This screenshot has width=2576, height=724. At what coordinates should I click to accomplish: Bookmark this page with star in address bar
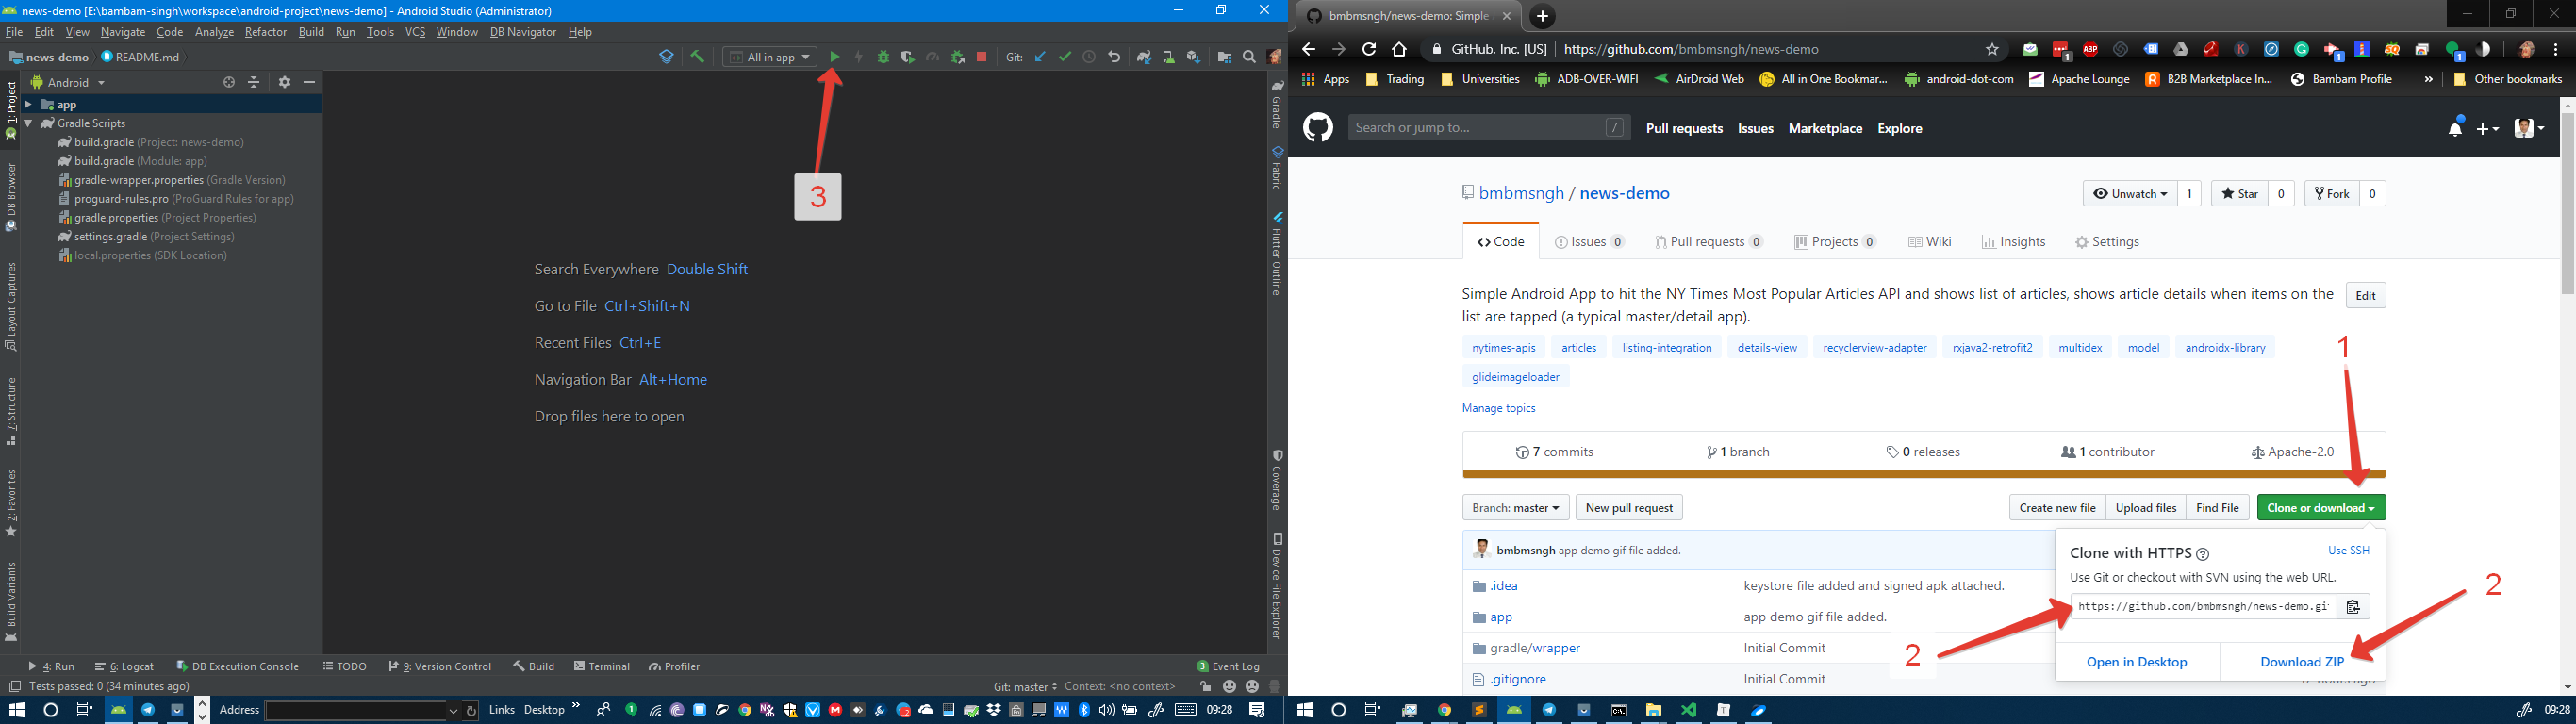(x=1992, y=49)
